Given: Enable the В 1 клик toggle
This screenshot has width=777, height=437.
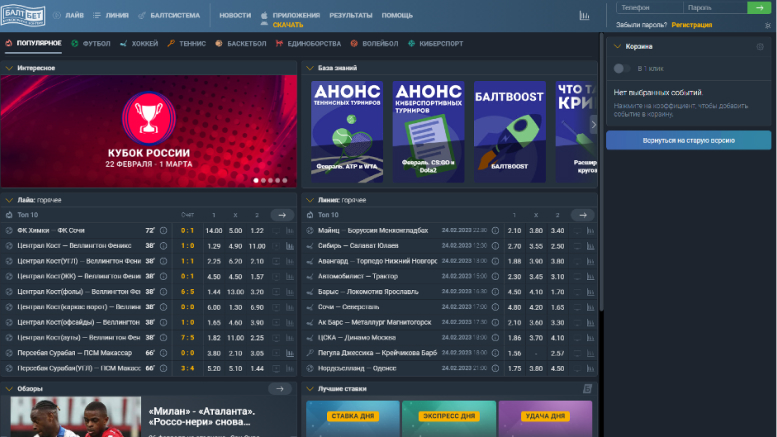Looking at the screenshot, I should click(623, 68).
